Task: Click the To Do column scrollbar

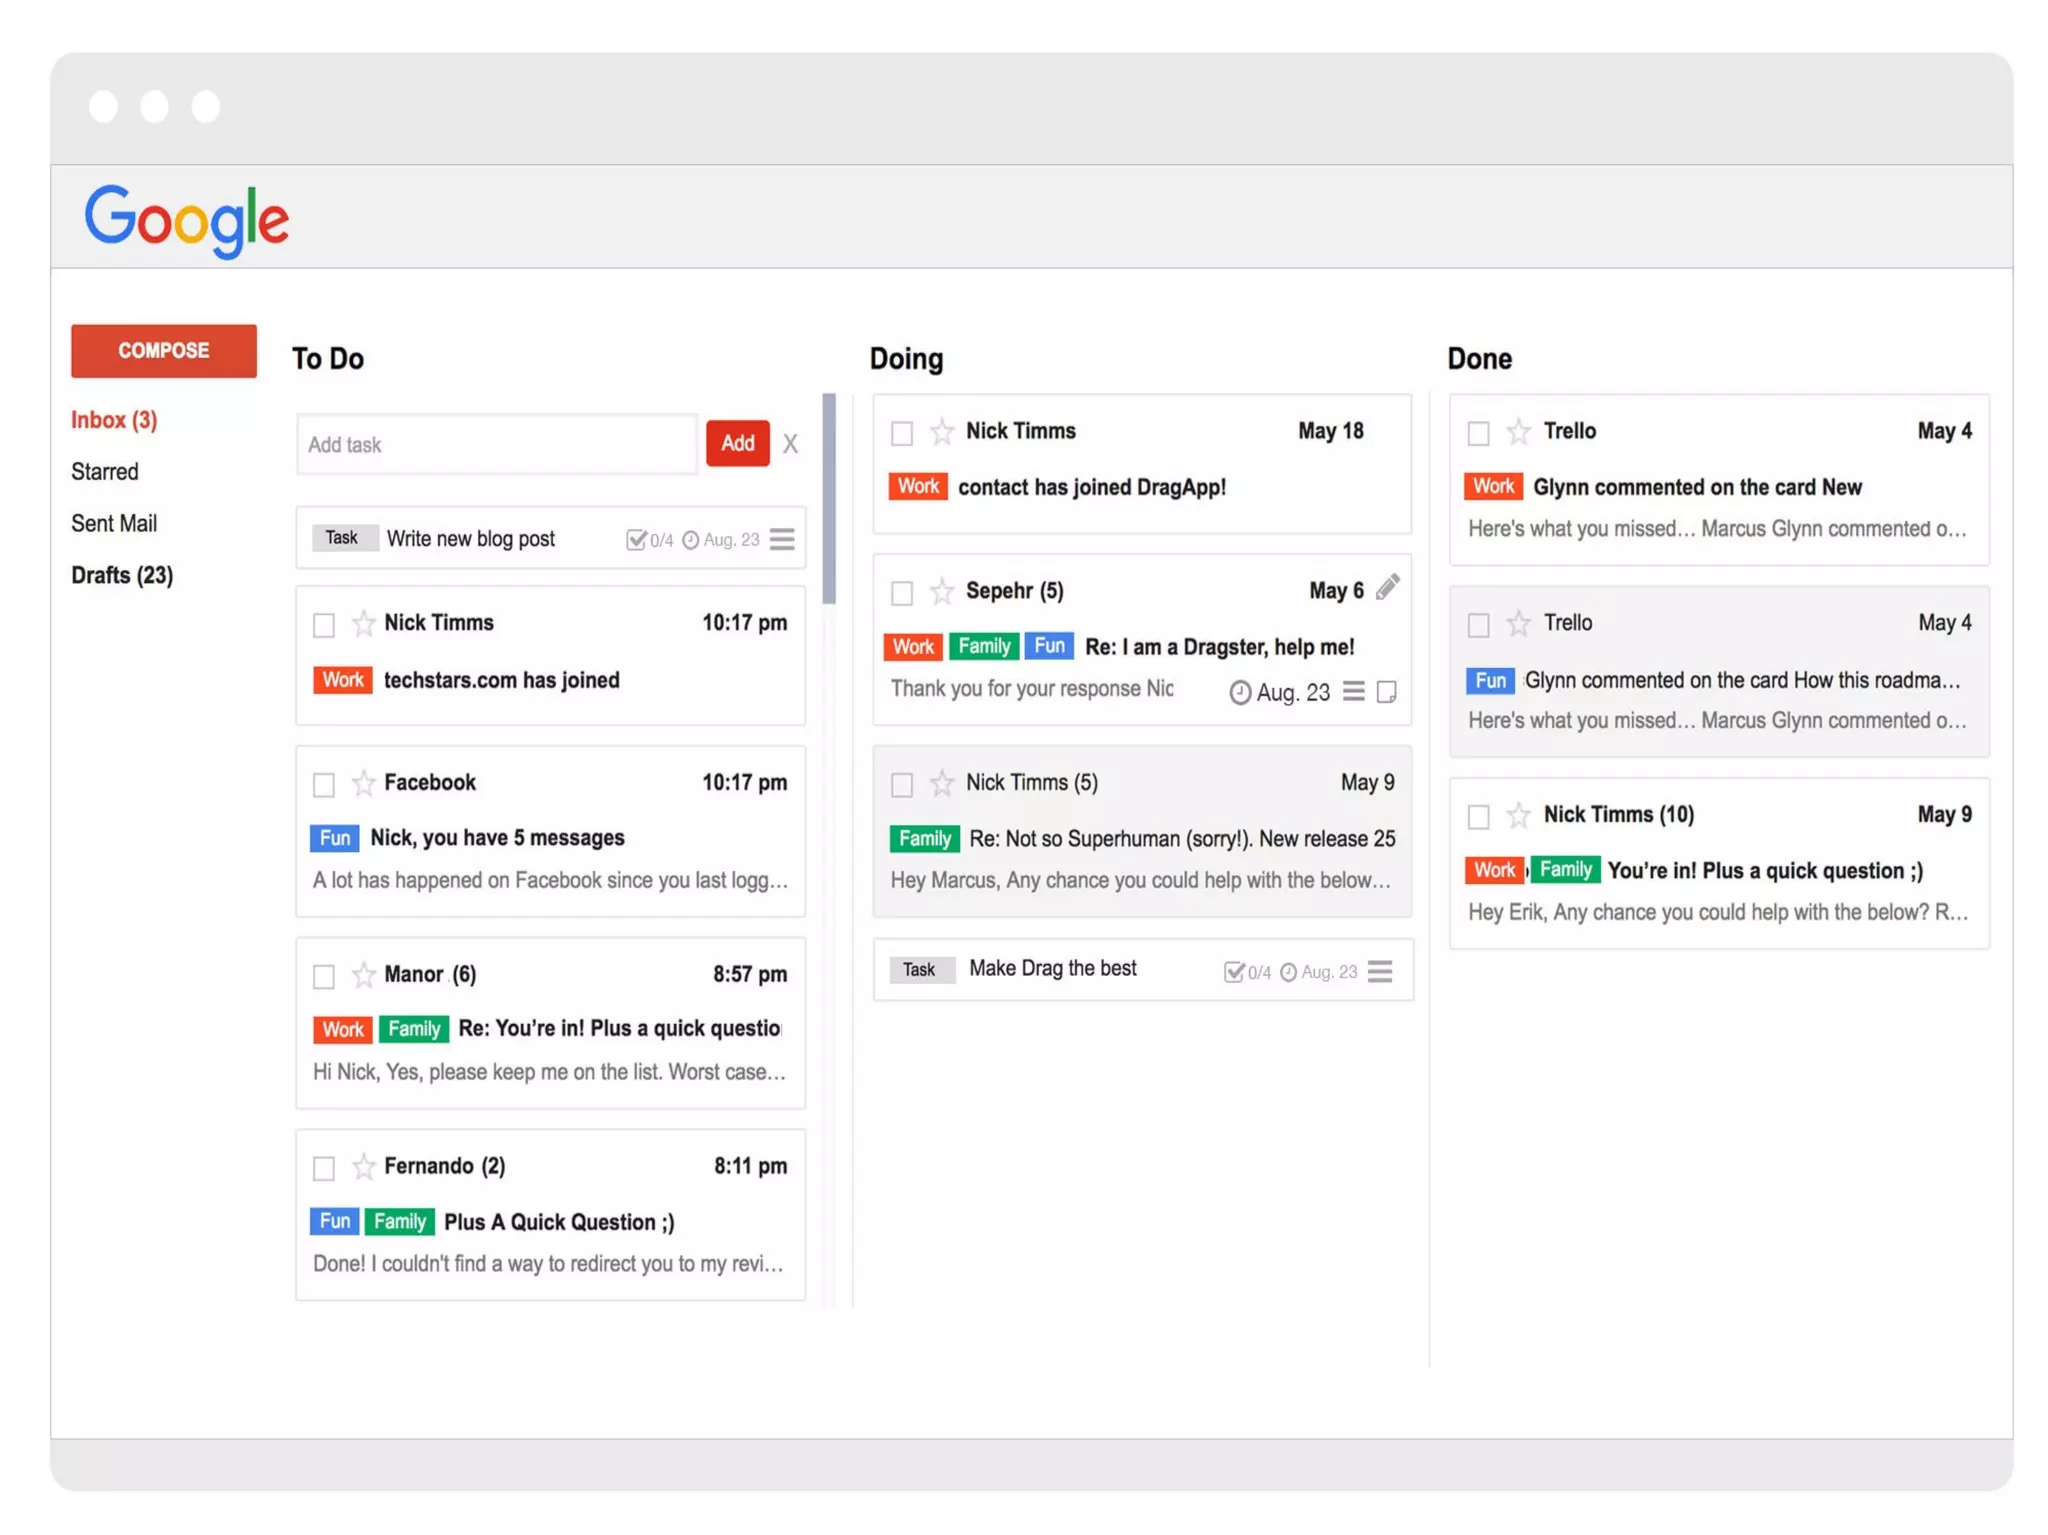Action: [828, 500]
